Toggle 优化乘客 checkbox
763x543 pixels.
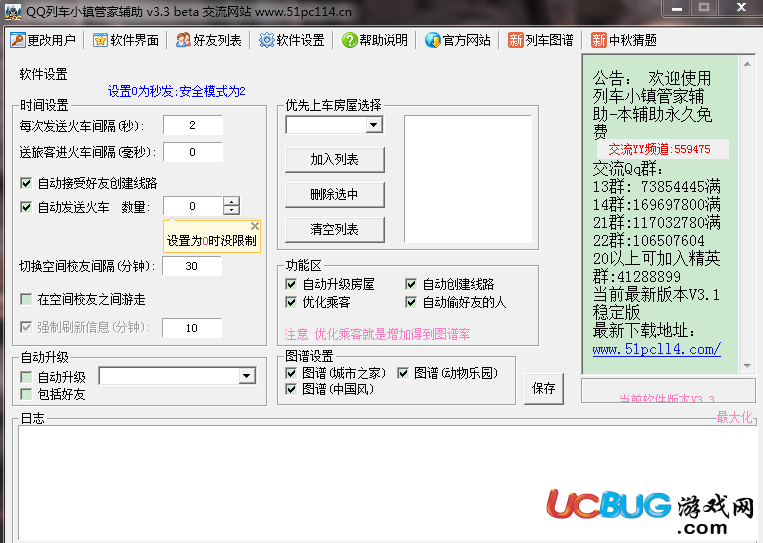click(291, 302)
